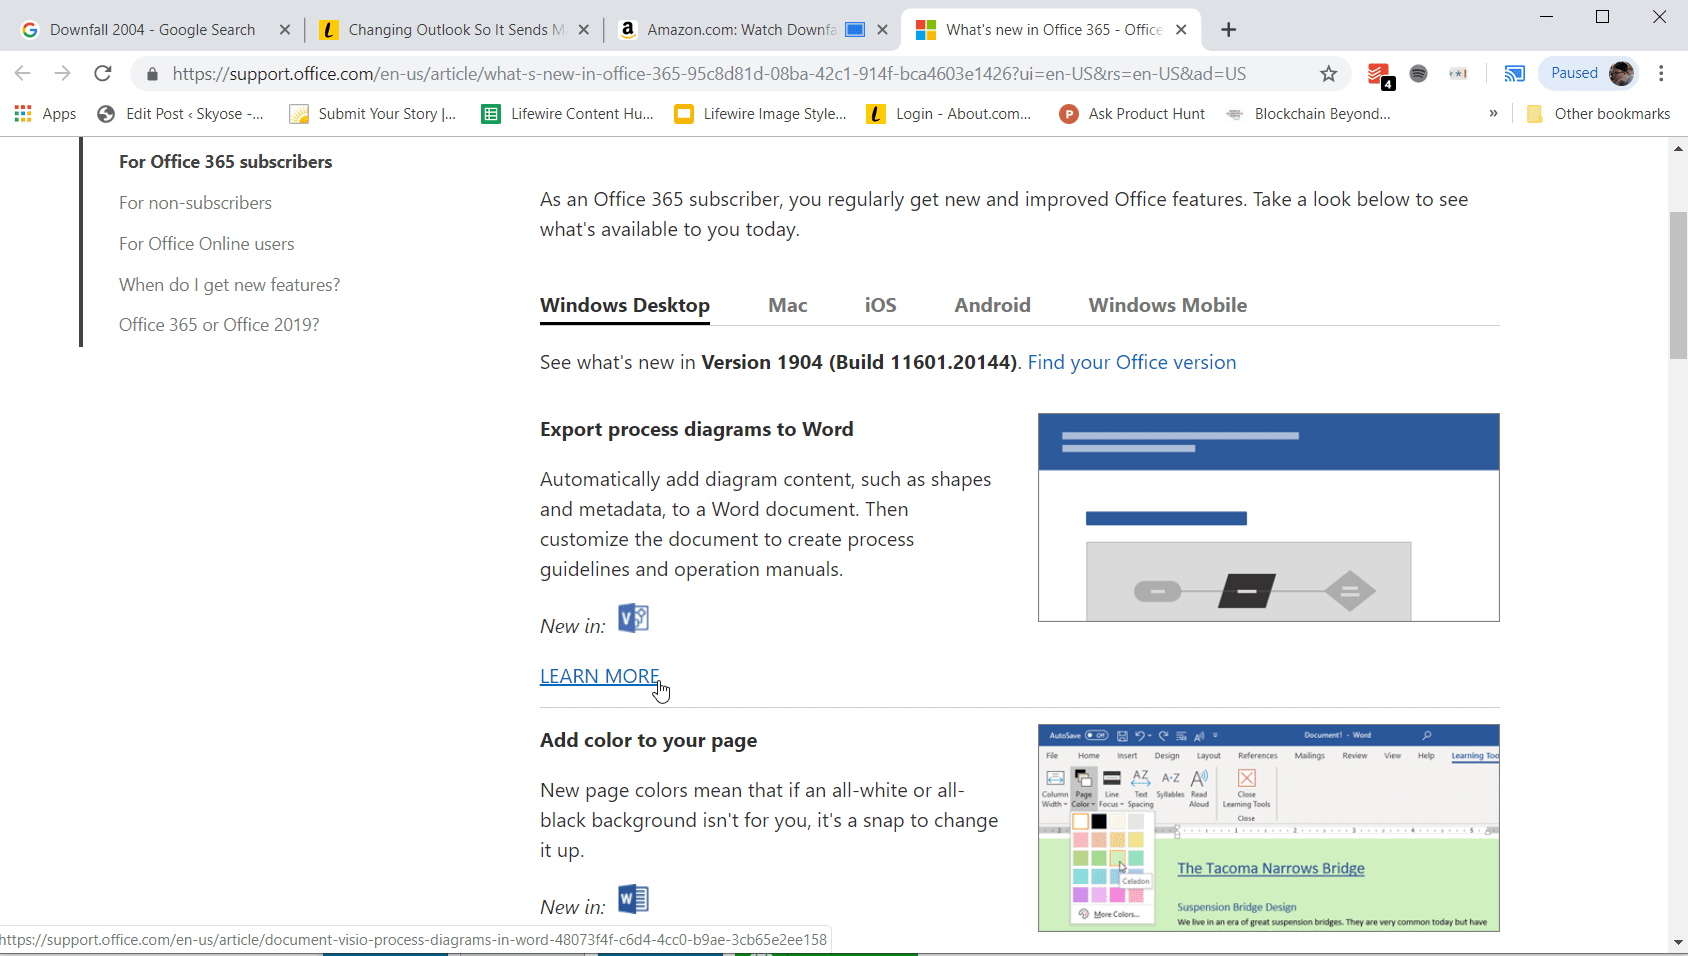Select the Windows Desktop tab
Image resolution: width=1688 pixels, height=956 pixels.
(625, 305)
